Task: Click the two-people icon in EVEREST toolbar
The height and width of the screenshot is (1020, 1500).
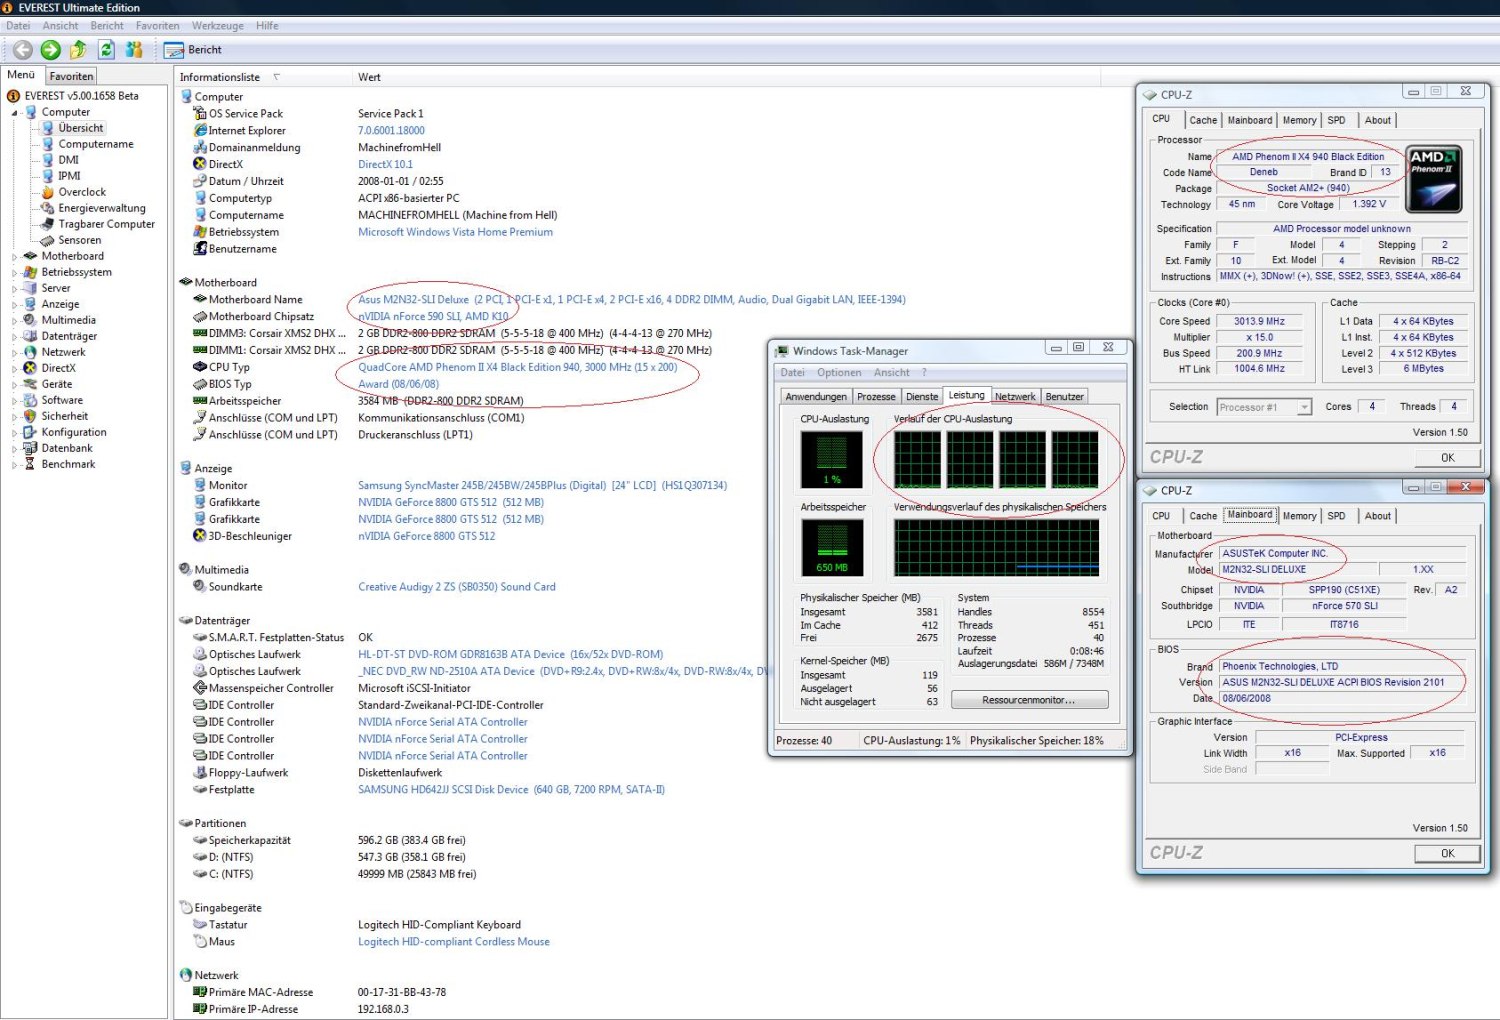Action: coord(134,50)
